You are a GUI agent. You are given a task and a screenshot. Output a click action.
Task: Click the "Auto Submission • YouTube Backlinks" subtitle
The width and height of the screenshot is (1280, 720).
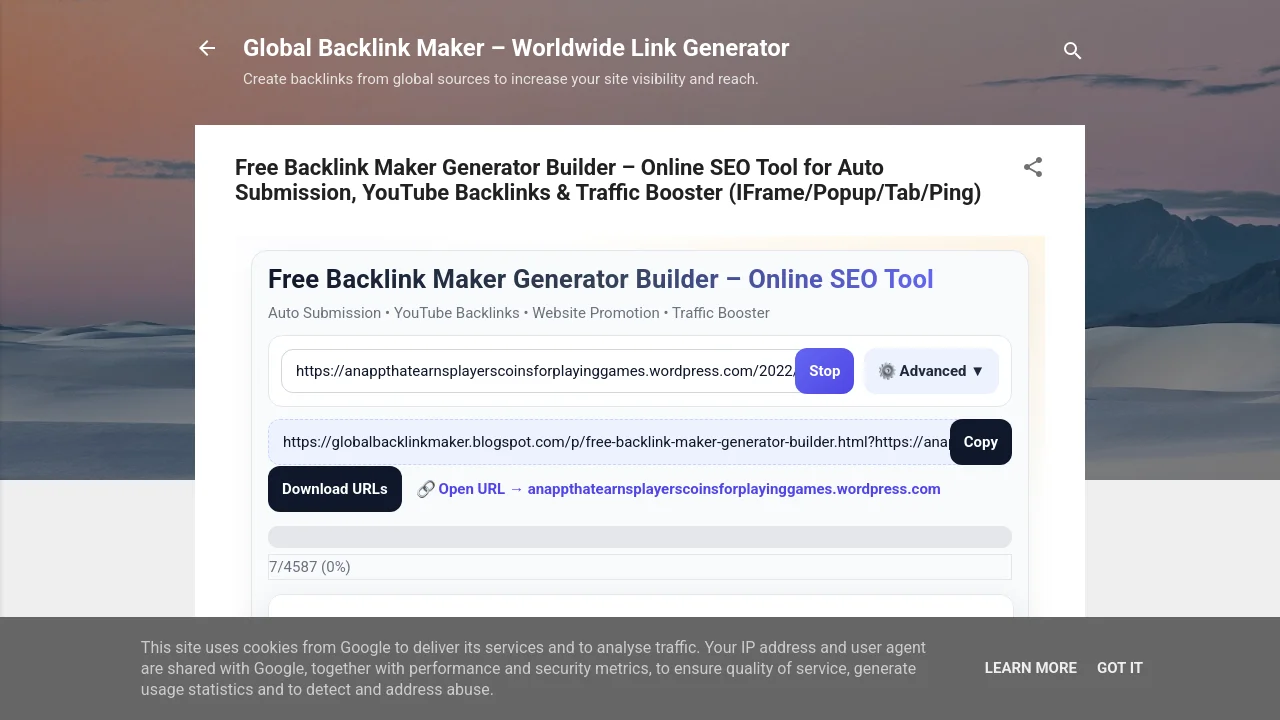519,313
